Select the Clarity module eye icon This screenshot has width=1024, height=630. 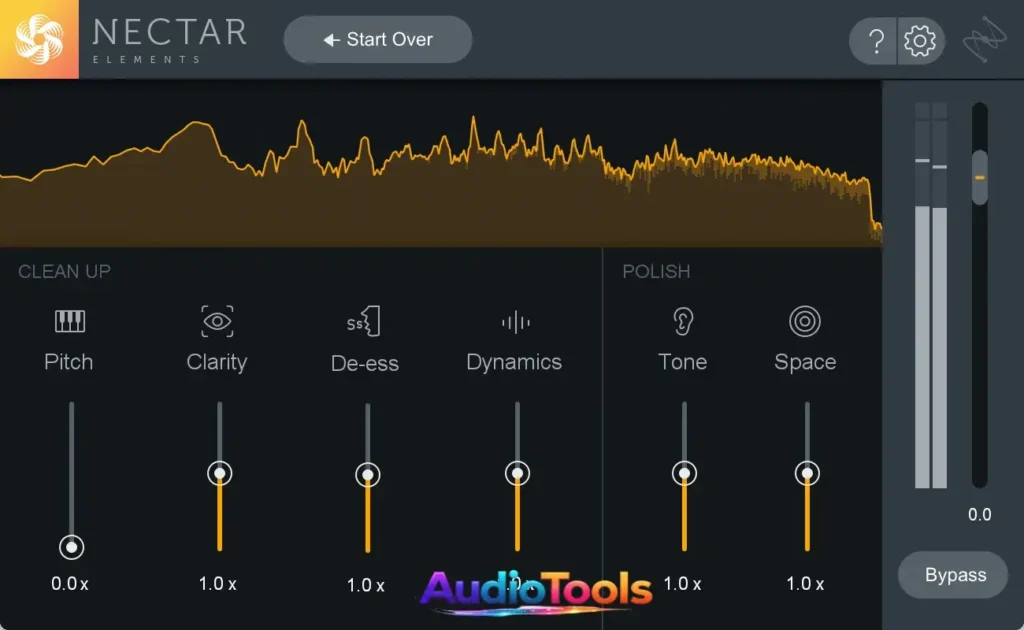coord(217,321)
